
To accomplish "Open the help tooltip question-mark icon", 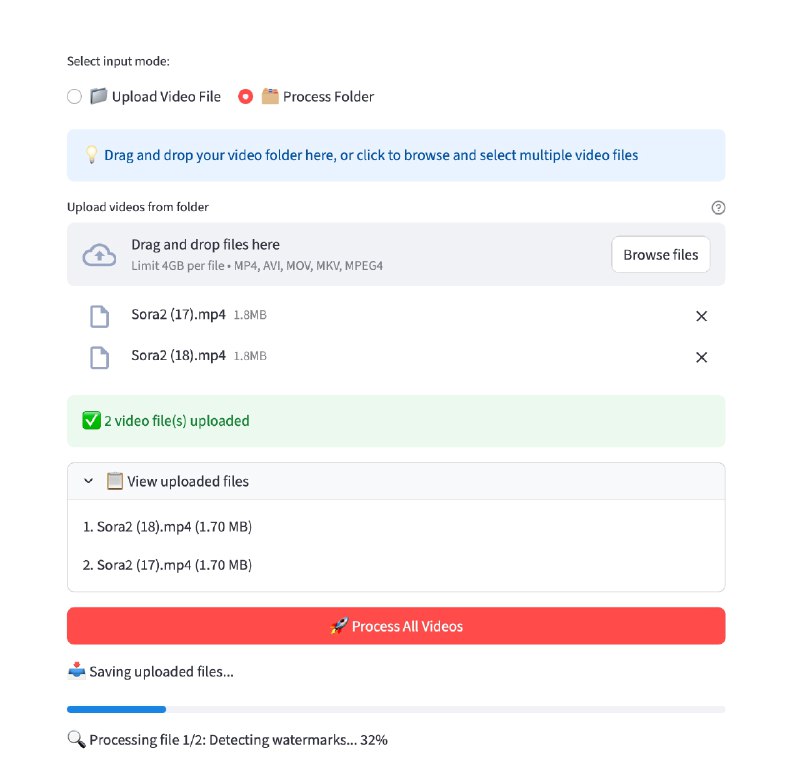I will coord(718,207).
